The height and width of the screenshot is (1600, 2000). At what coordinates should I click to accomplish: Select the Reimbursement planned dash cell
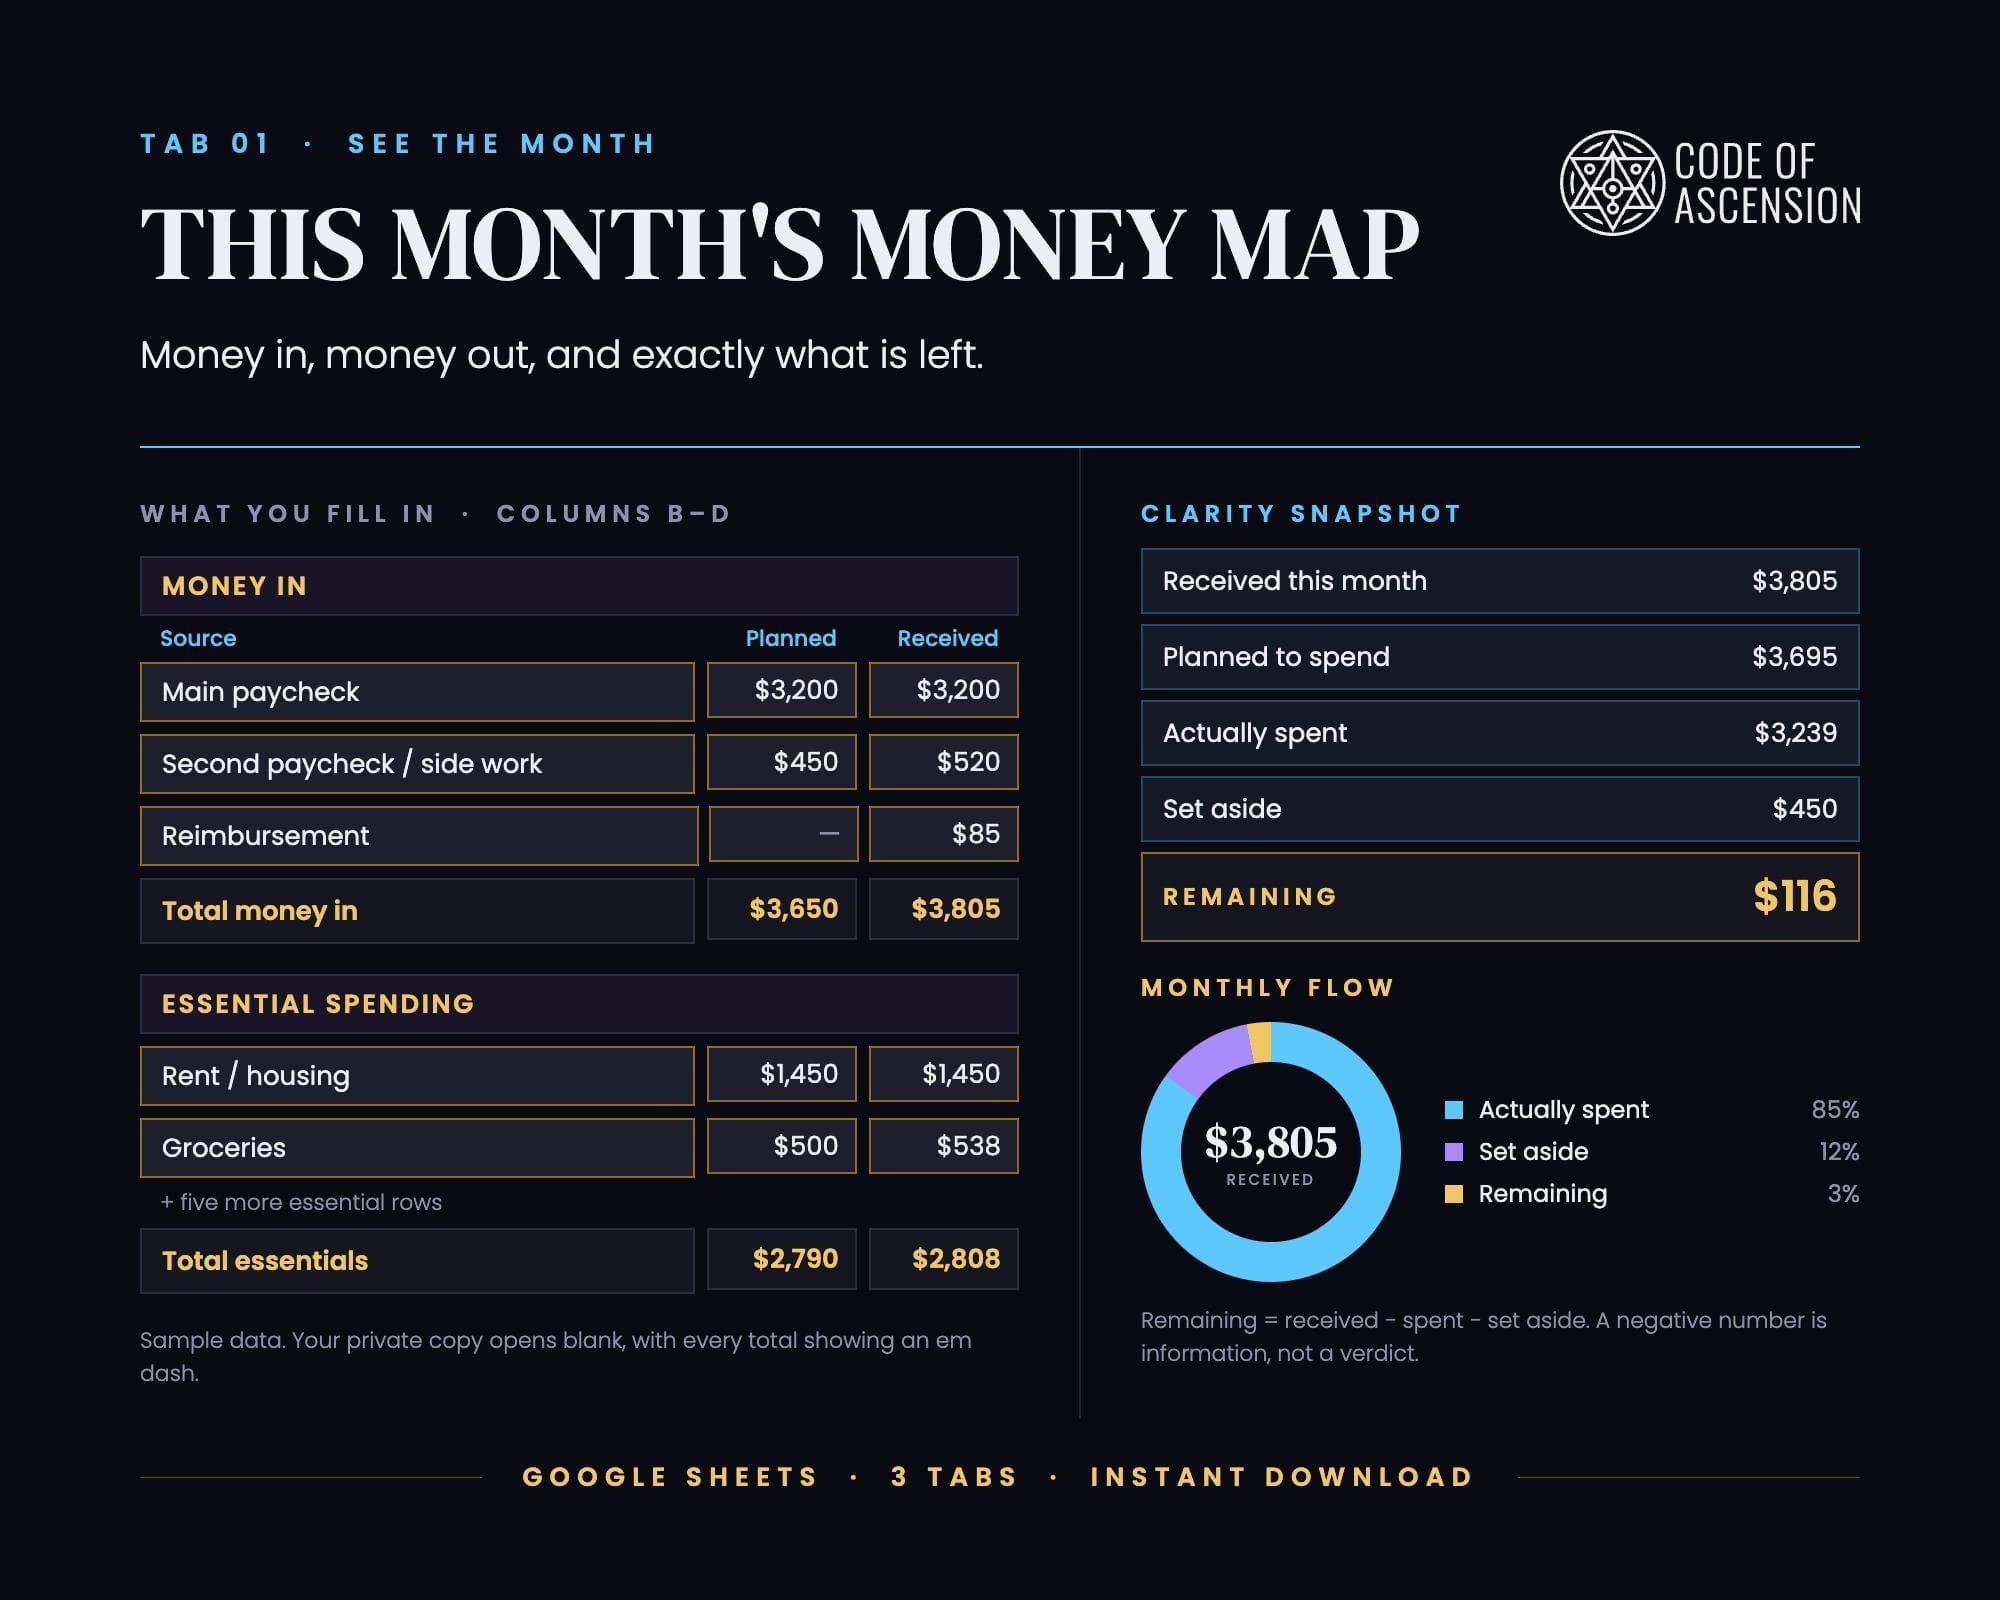coord(783,834)
